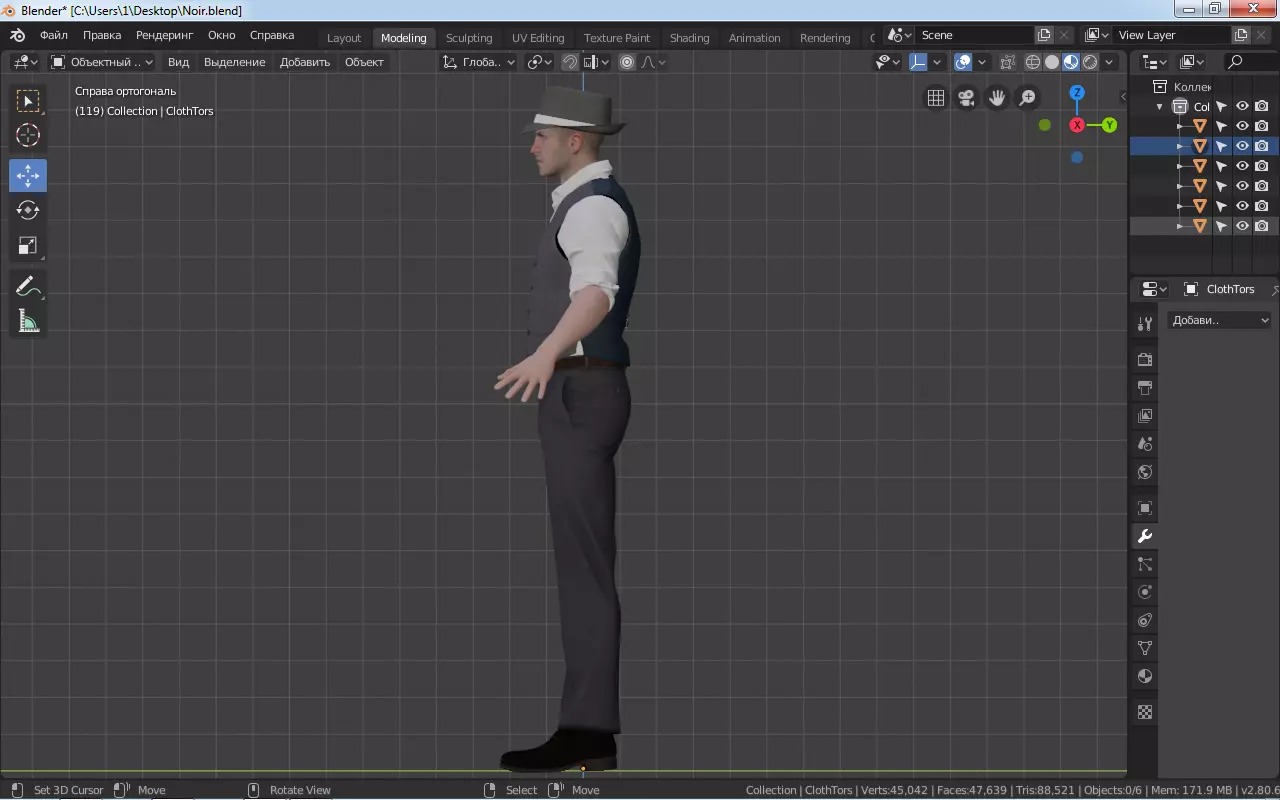
Task: Open the 3D viewport editor type dropdown
Action: pos(25,62)
